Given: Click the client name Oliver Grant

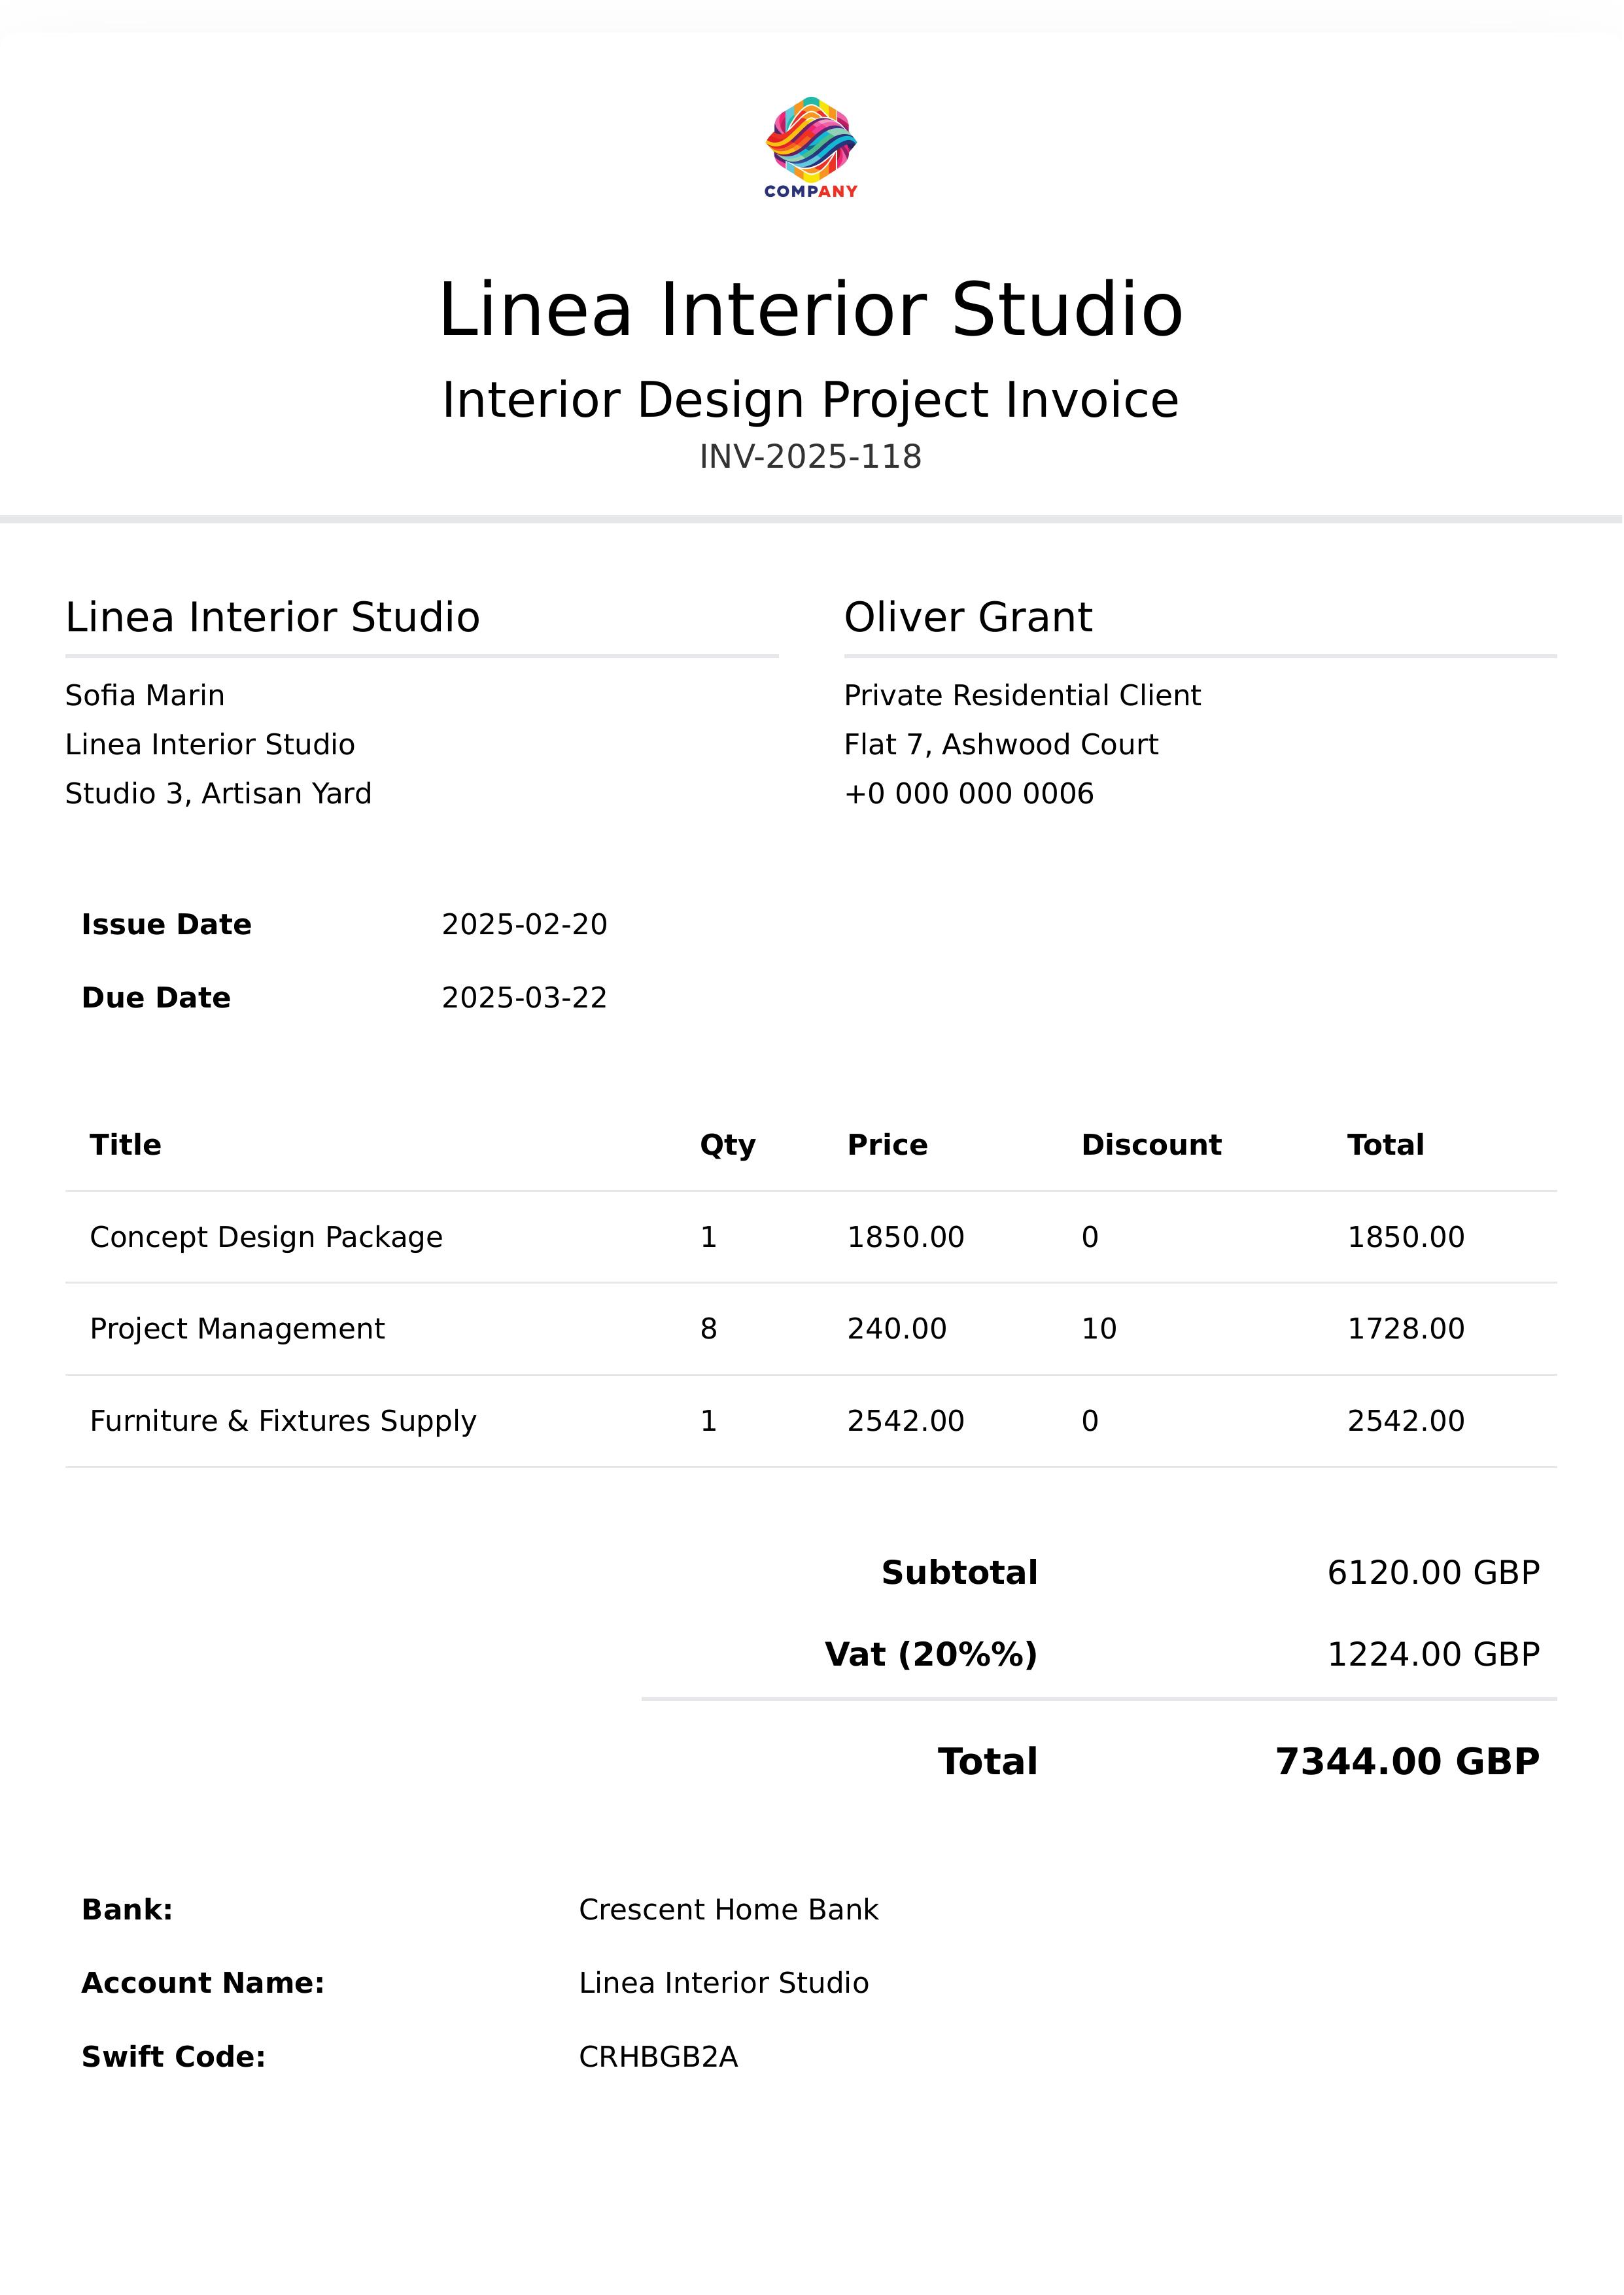Looking at the screenshot, I should tap(968, 617).
